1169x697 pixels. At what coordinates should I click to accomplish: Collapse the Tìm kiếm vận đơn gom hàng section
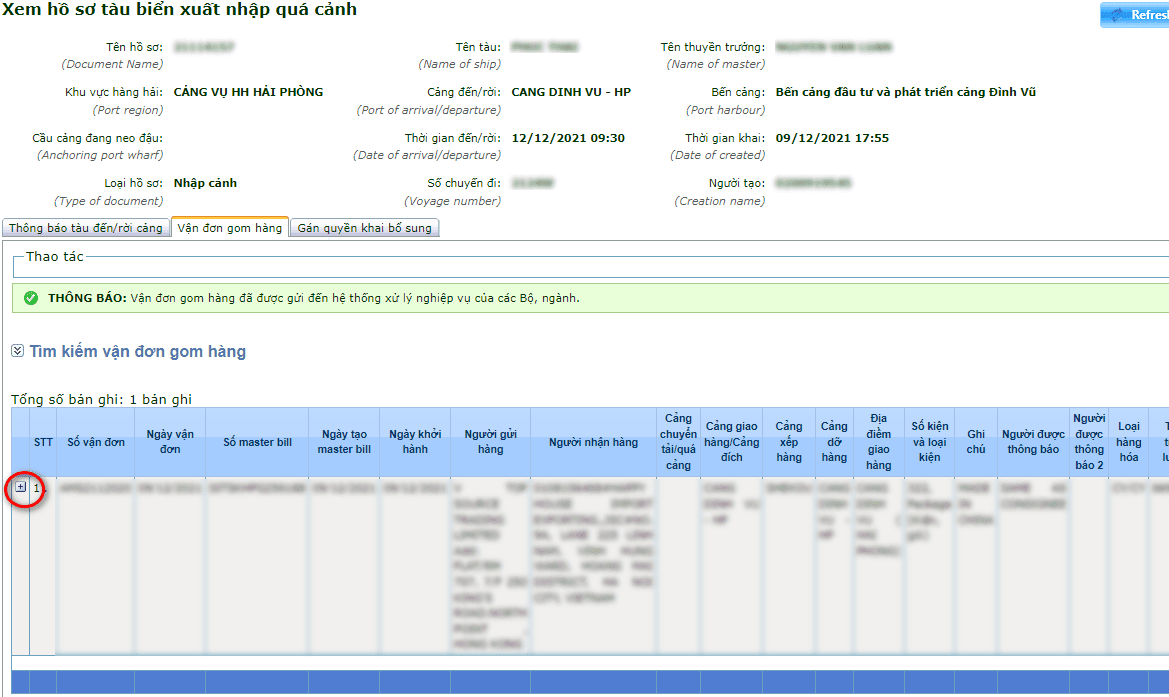[17, 352]
